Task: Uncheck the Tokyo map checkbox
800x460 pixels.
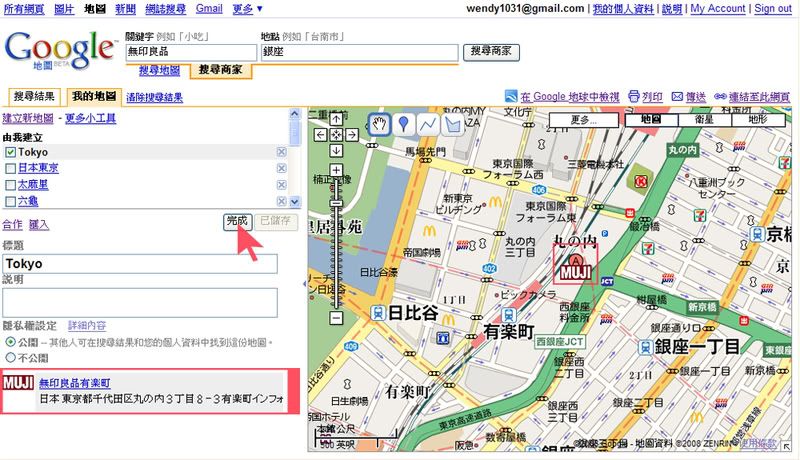Action: tap(10, 152)
